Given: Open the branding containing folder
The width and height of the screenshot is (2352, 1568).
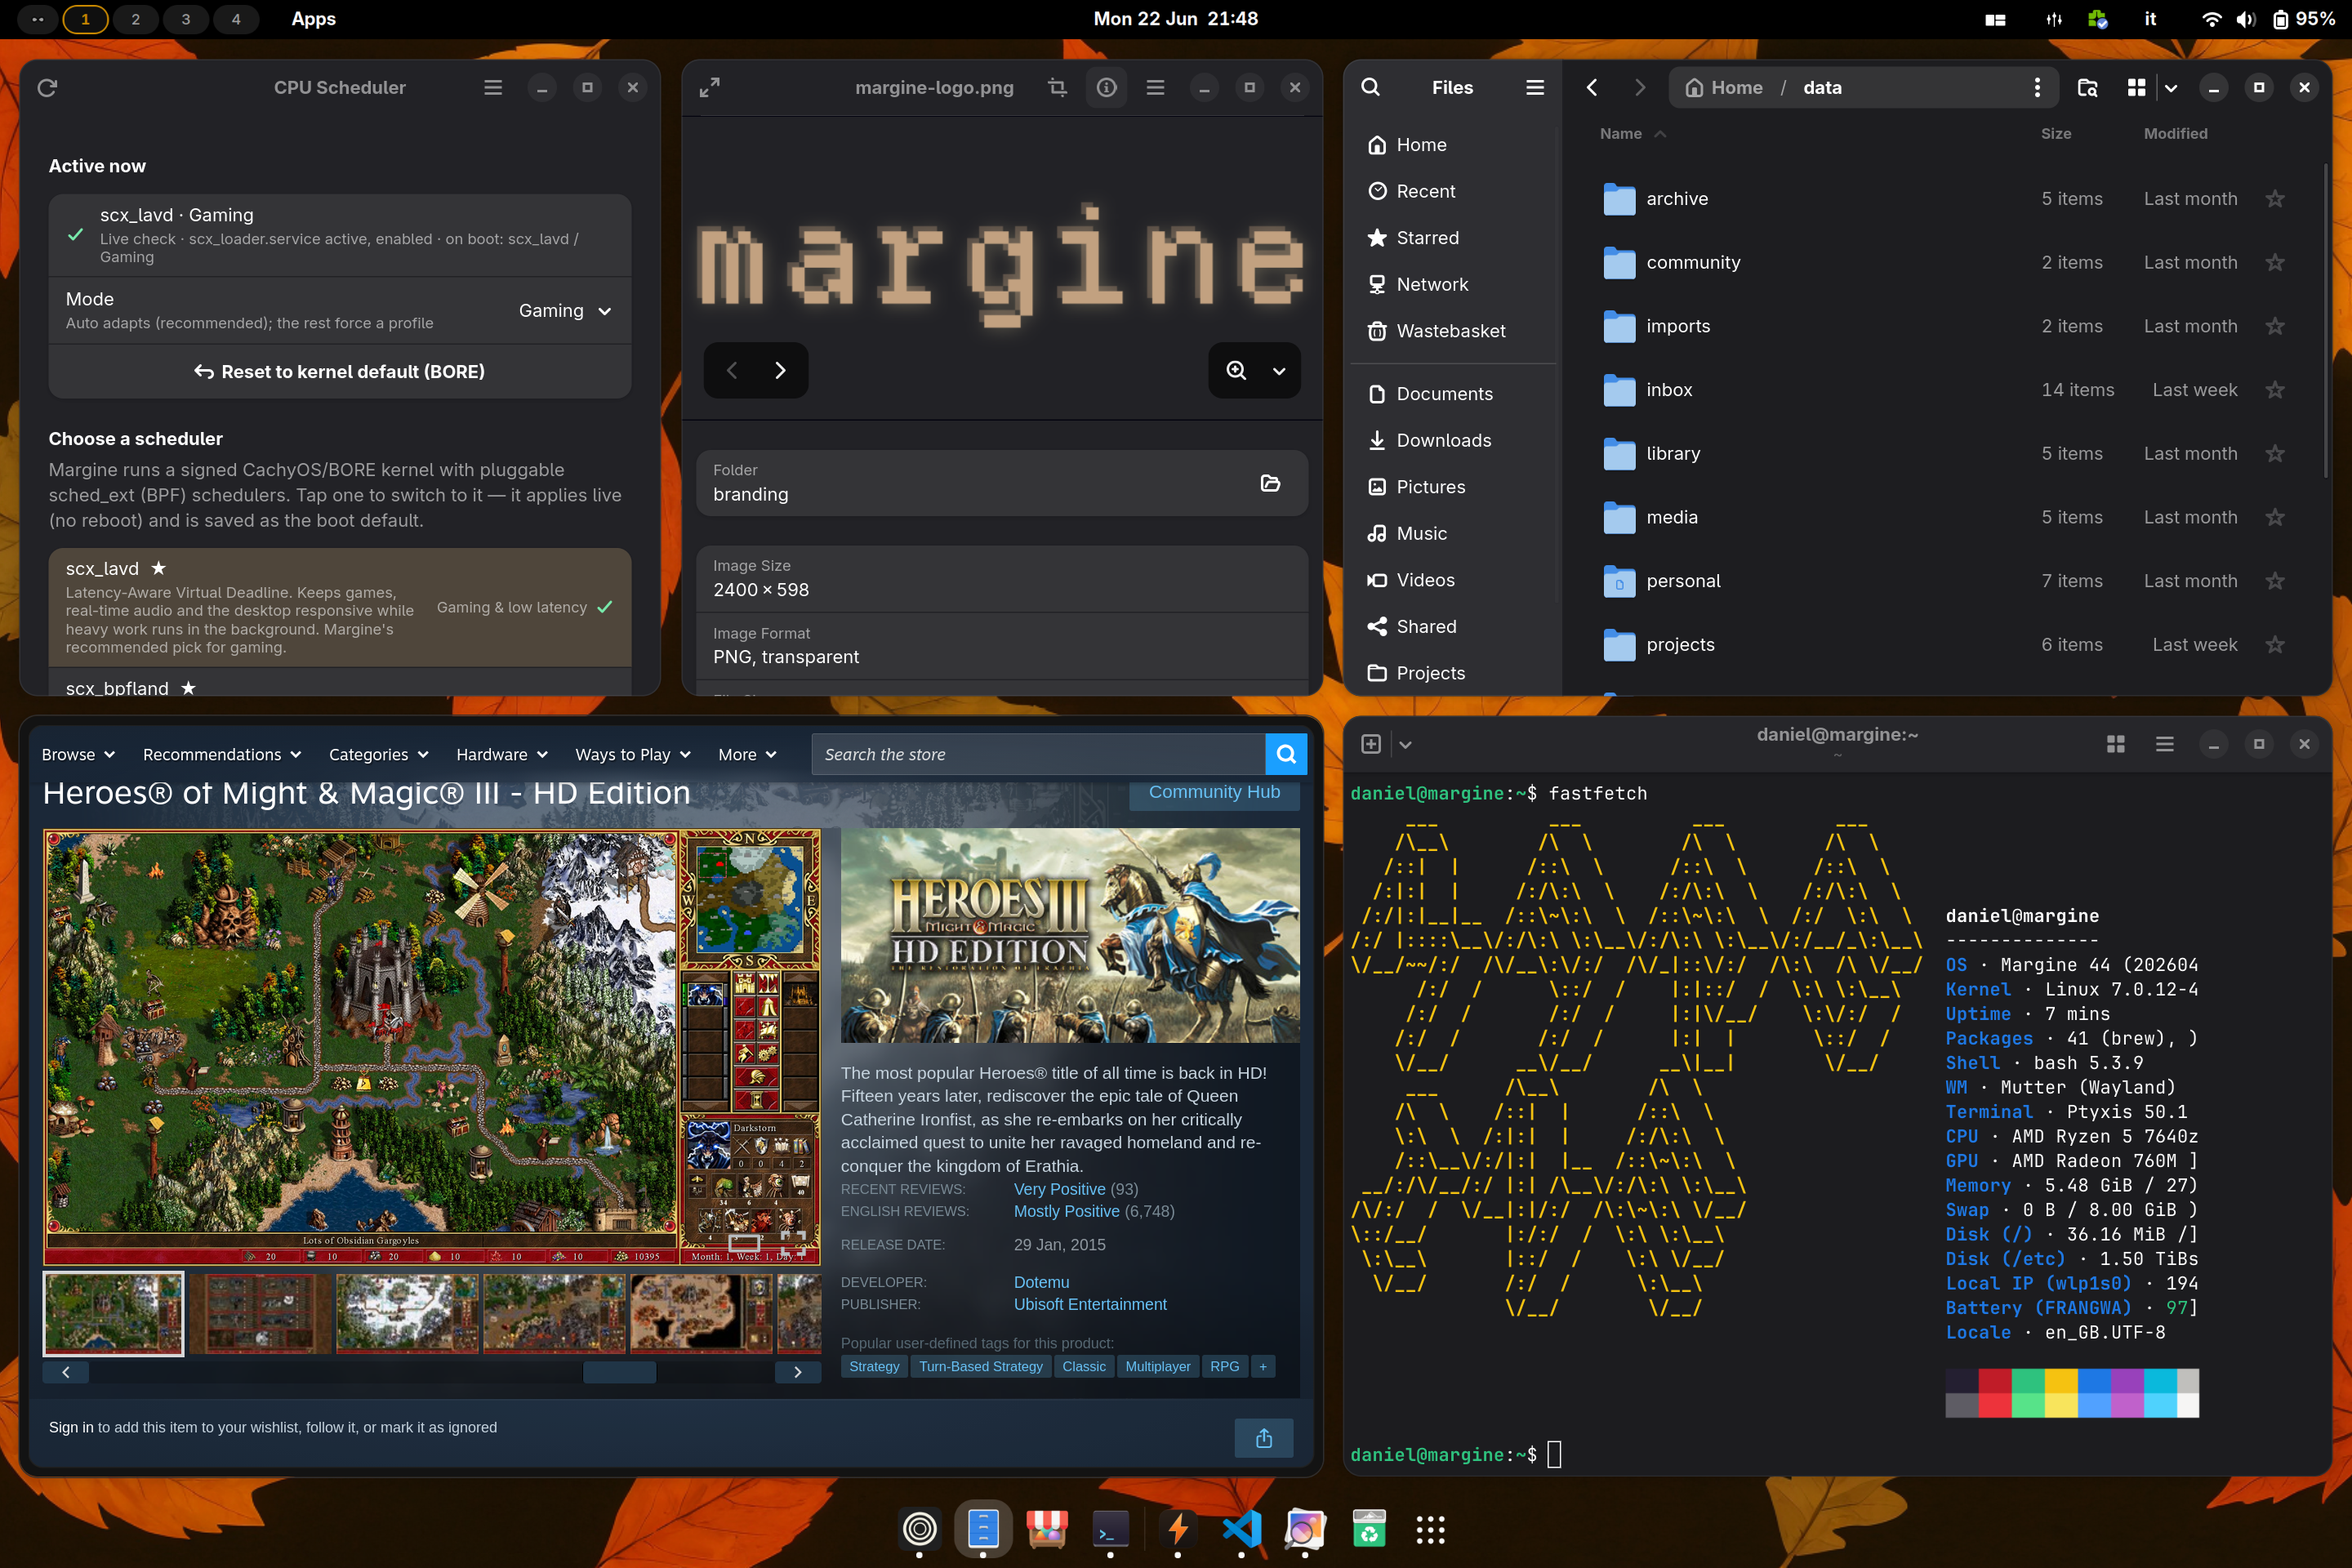Looking at the screenshot, I should pyautogui.click(x=1270, y=483).
